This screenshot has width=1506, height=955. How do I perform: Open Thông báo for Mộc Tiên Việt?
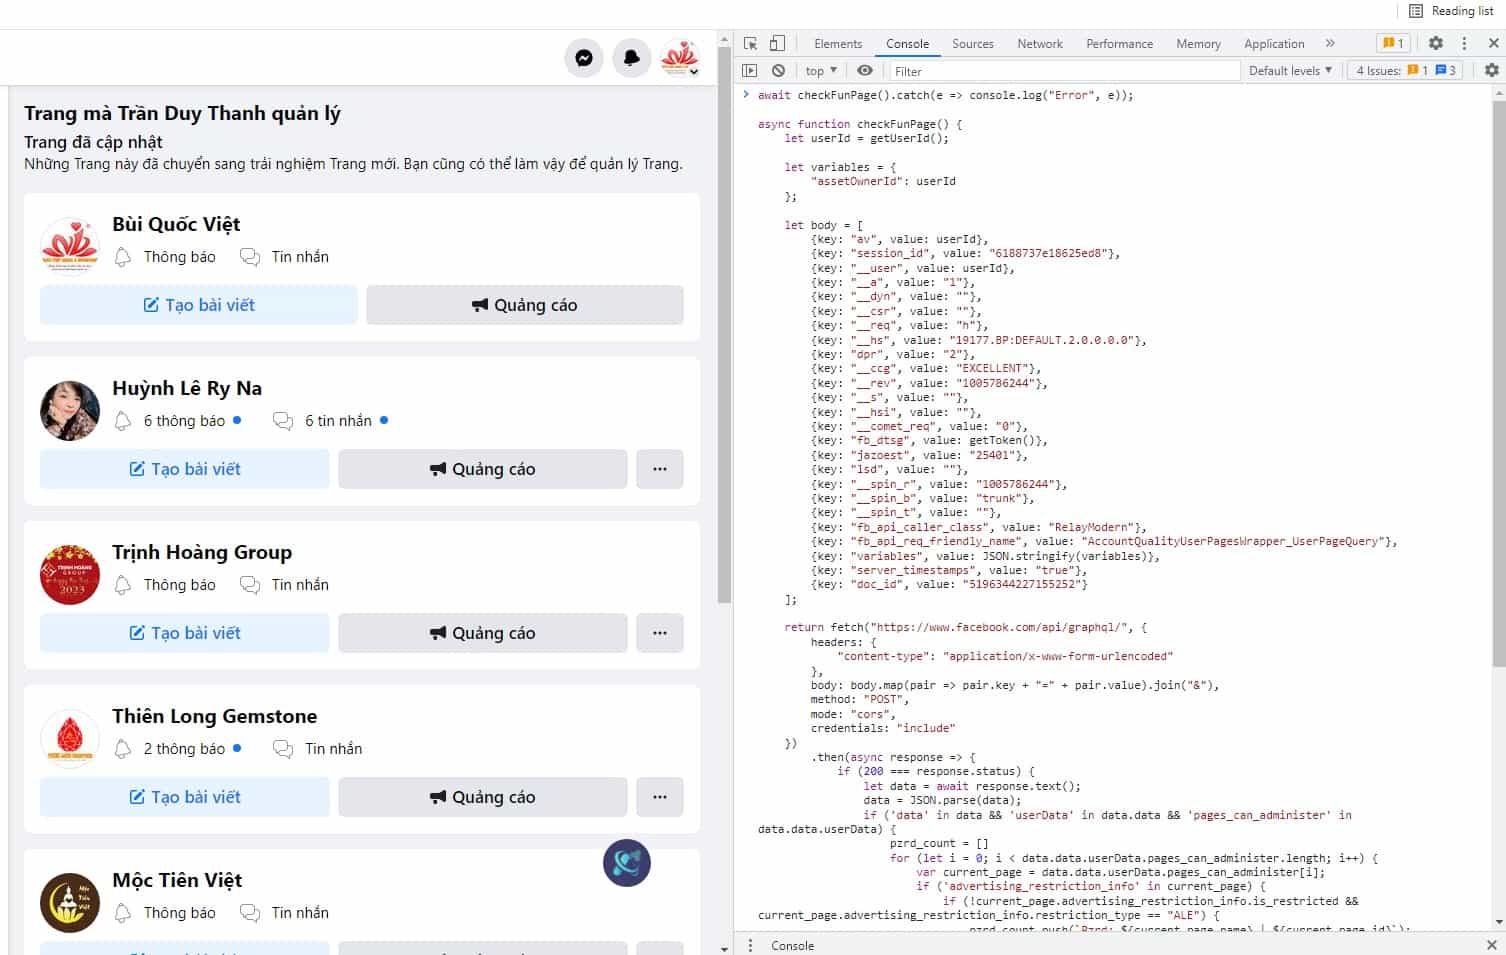coord(165,913)
